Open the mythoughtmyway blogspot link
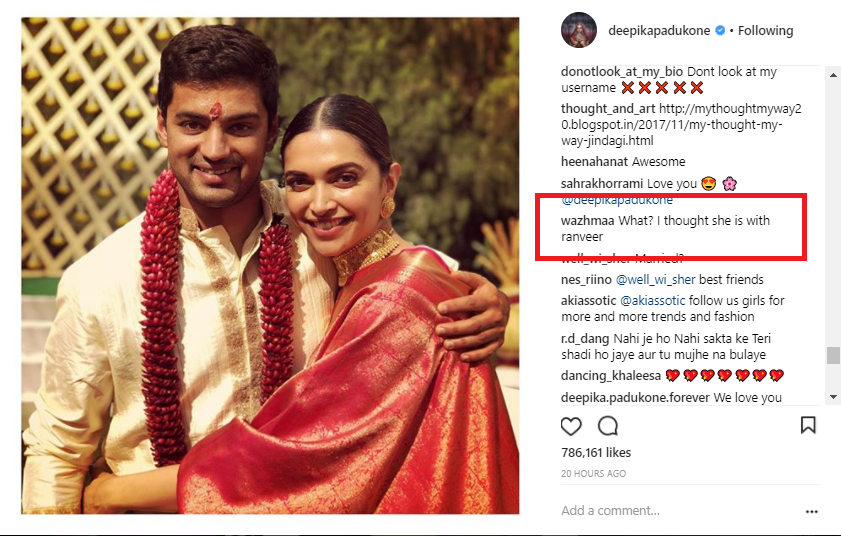Image resolution: width=841 pixels, height=536 pixels. pos(671,124)
